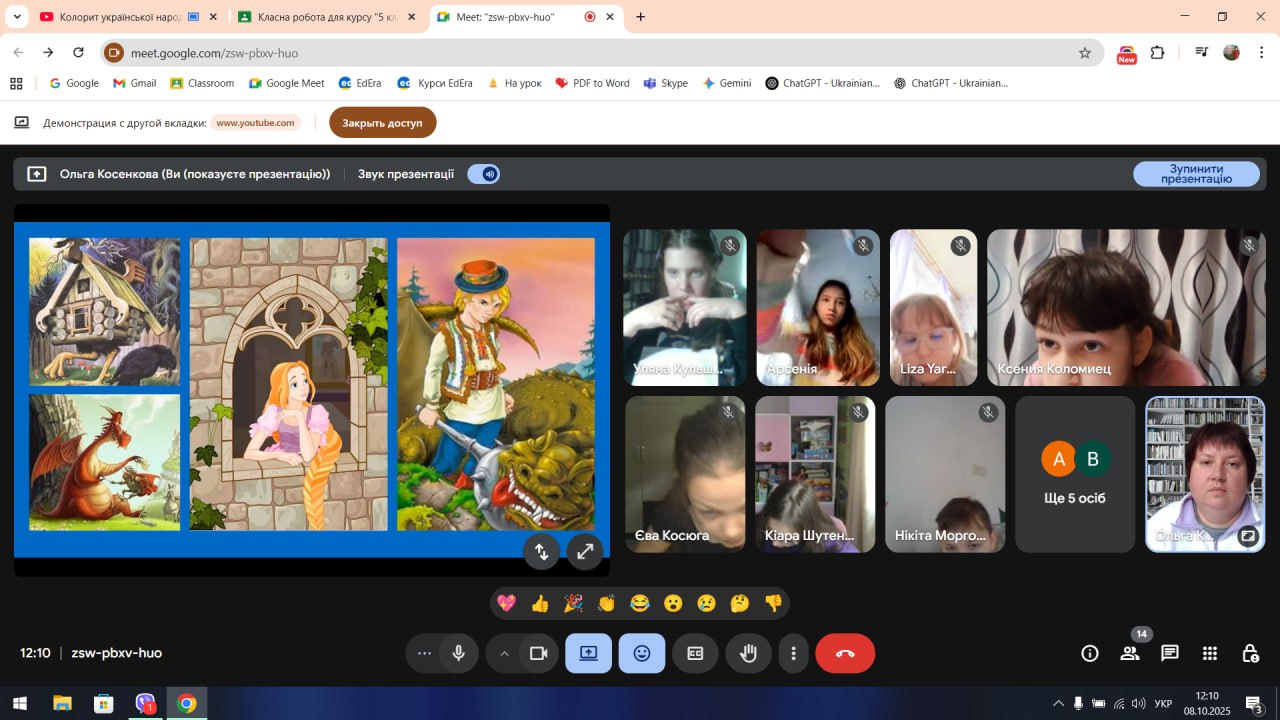The image size is (1280, 720).
Task: Toggle the presentation audio switch
Action: tap(484, 174)
